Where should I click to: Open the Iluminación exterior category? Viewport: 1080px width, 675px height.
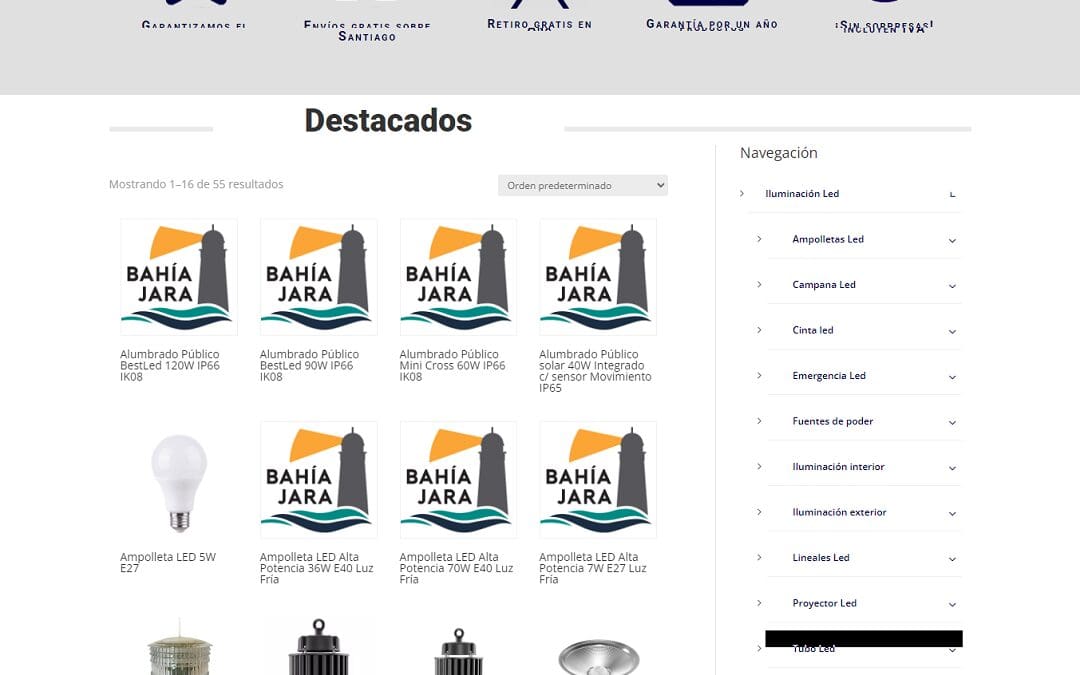coord(839,512)
